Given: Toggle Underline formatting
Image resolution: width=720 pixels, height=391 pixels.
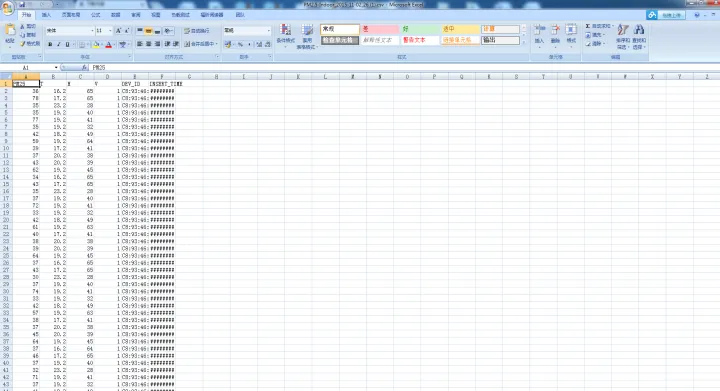Looking at the screenshot, I should point(67,45).
